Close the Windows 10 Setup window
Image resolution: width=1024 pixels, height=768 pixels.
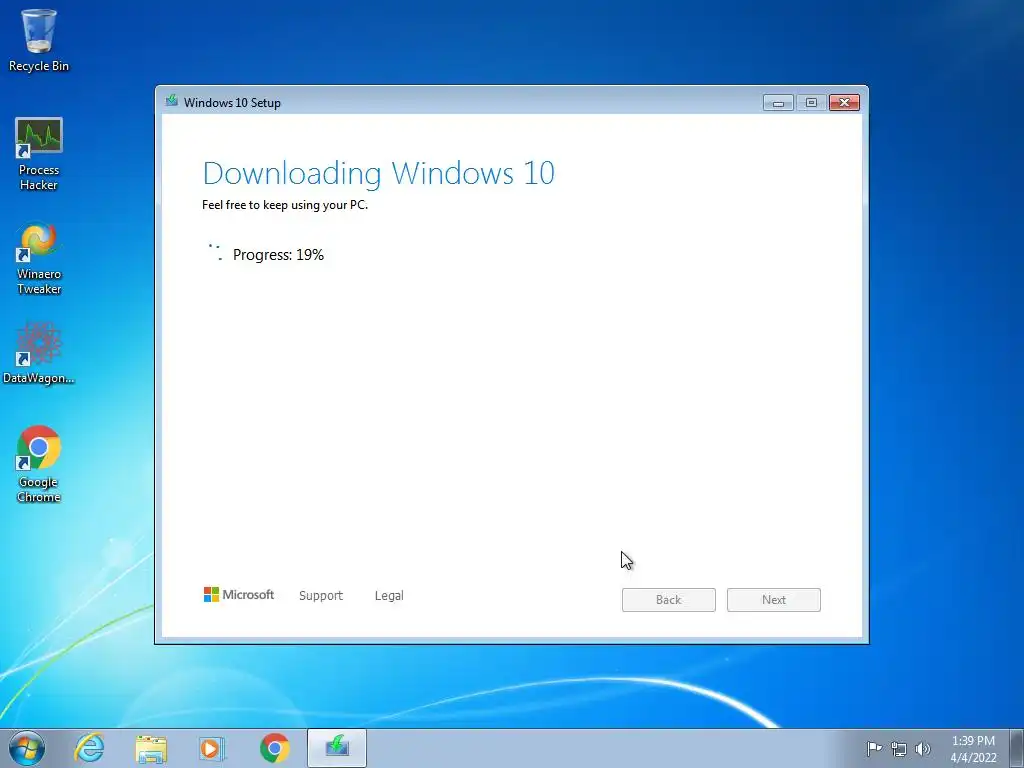click(844, 103)
